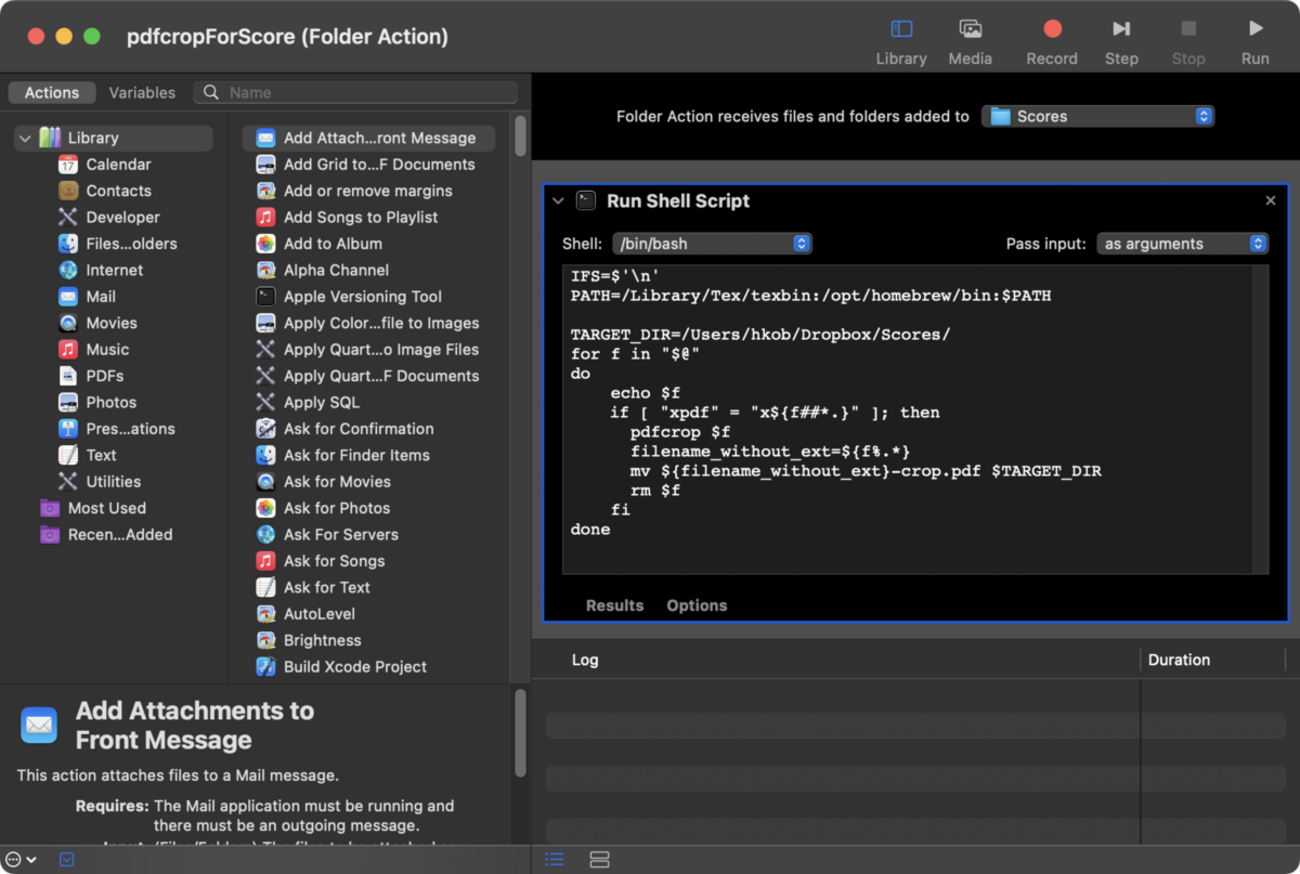Show the action Options
The width and height of the screenshot is (1300, 874).
[697, 605]
